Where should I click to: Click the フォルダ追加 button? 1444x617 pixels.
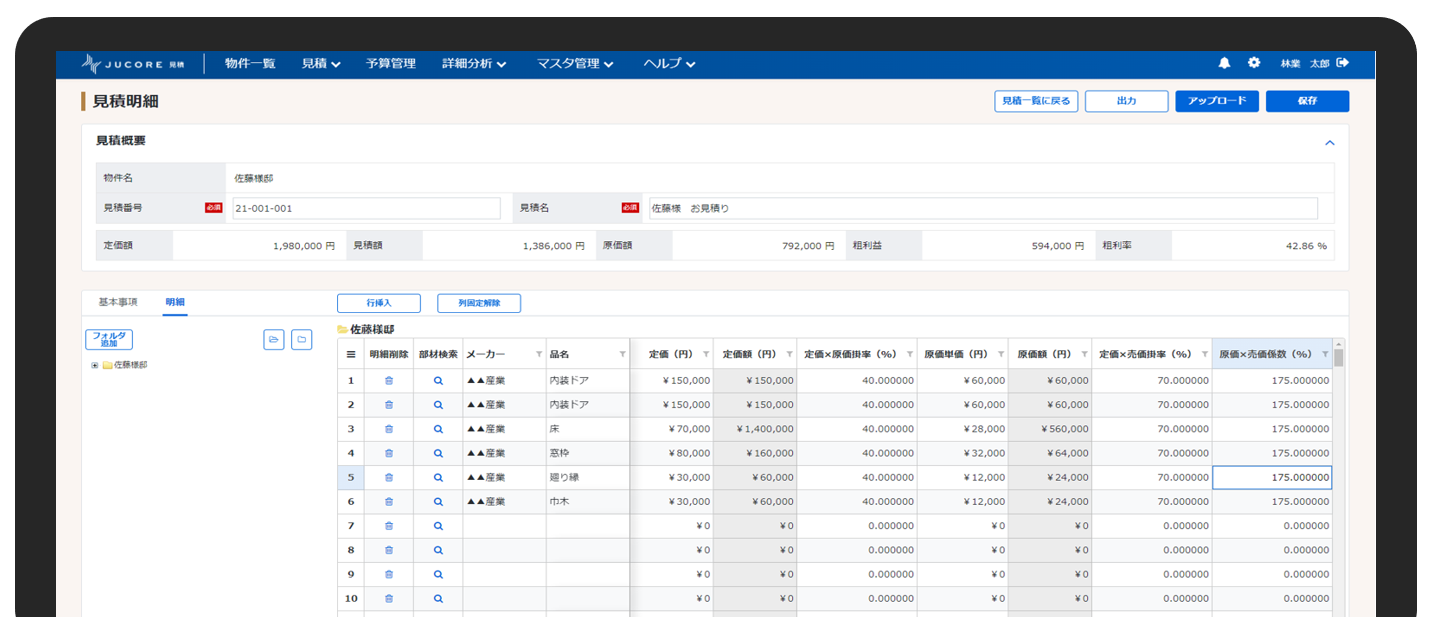click(108, 338)
